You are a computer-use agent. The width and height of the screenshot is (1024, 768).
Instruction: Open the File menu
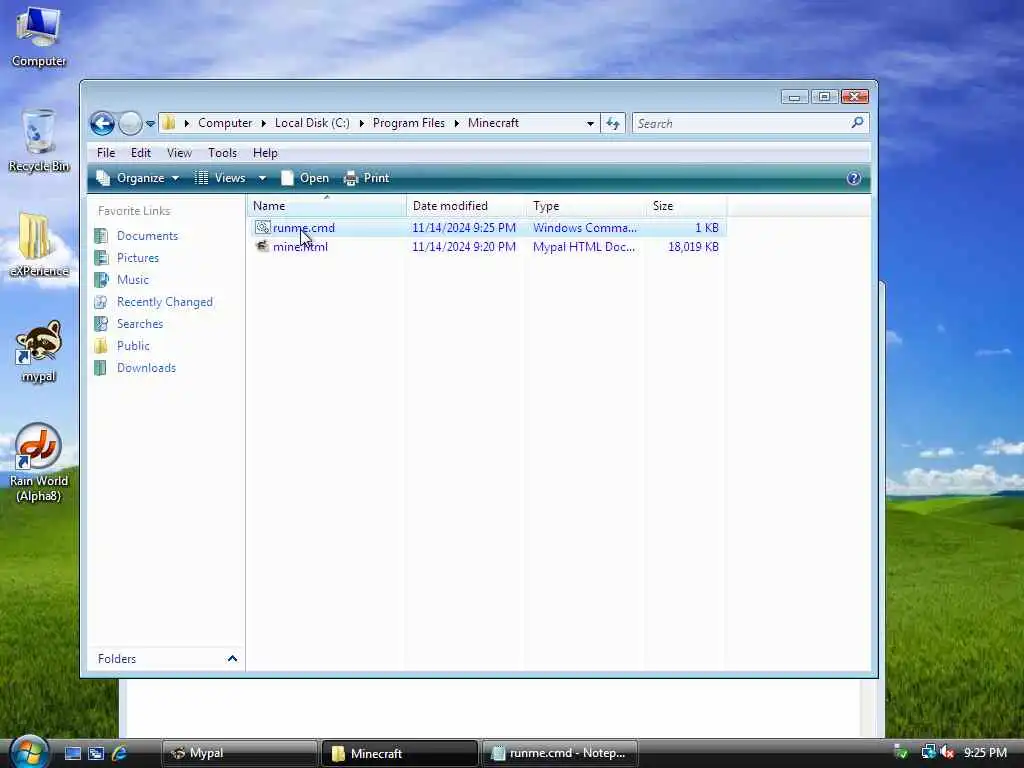pos(106,153)
